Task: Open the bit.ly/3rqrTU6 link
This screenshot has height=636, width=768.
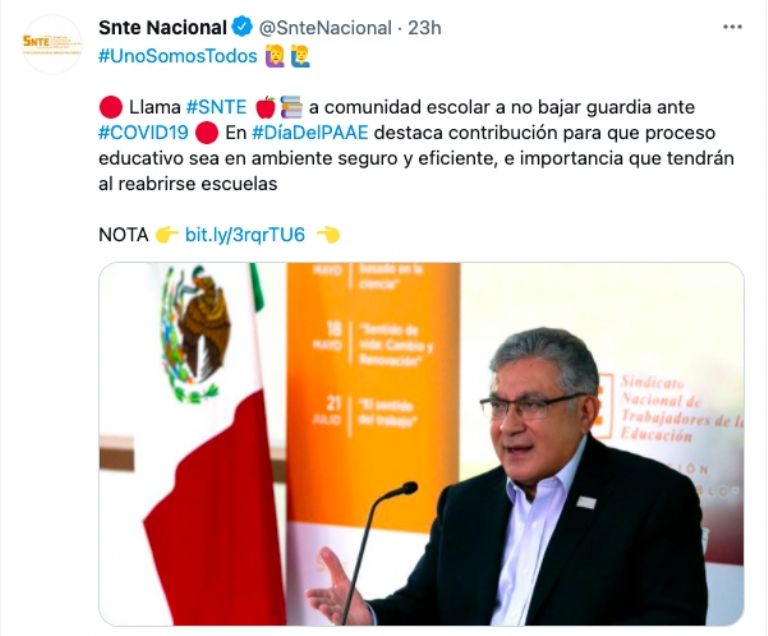Action: [x=245, y=235]
